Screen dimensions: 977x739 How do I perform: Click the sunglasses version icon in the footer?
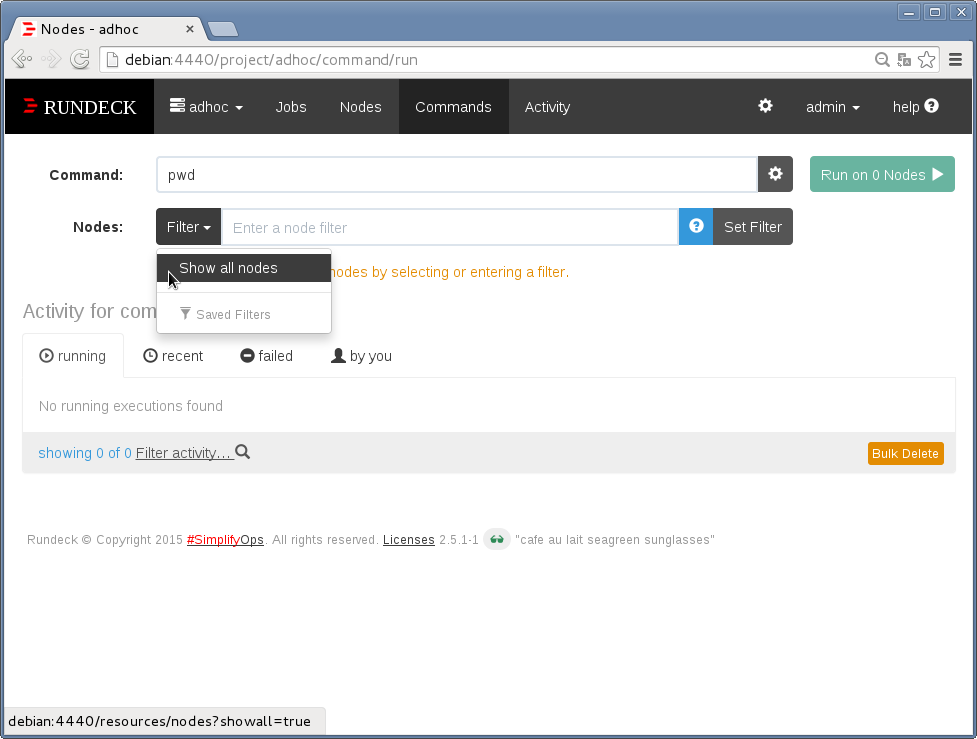pyautogui.click(x=497, y=540)
